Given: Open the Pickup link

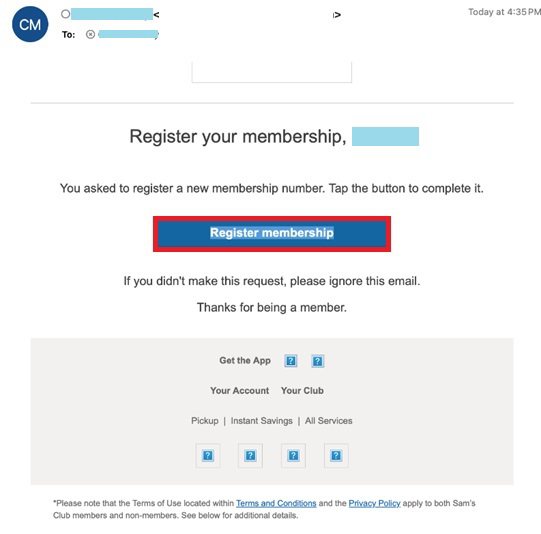Looking at the screenshot, I should [x=205, y=421].
